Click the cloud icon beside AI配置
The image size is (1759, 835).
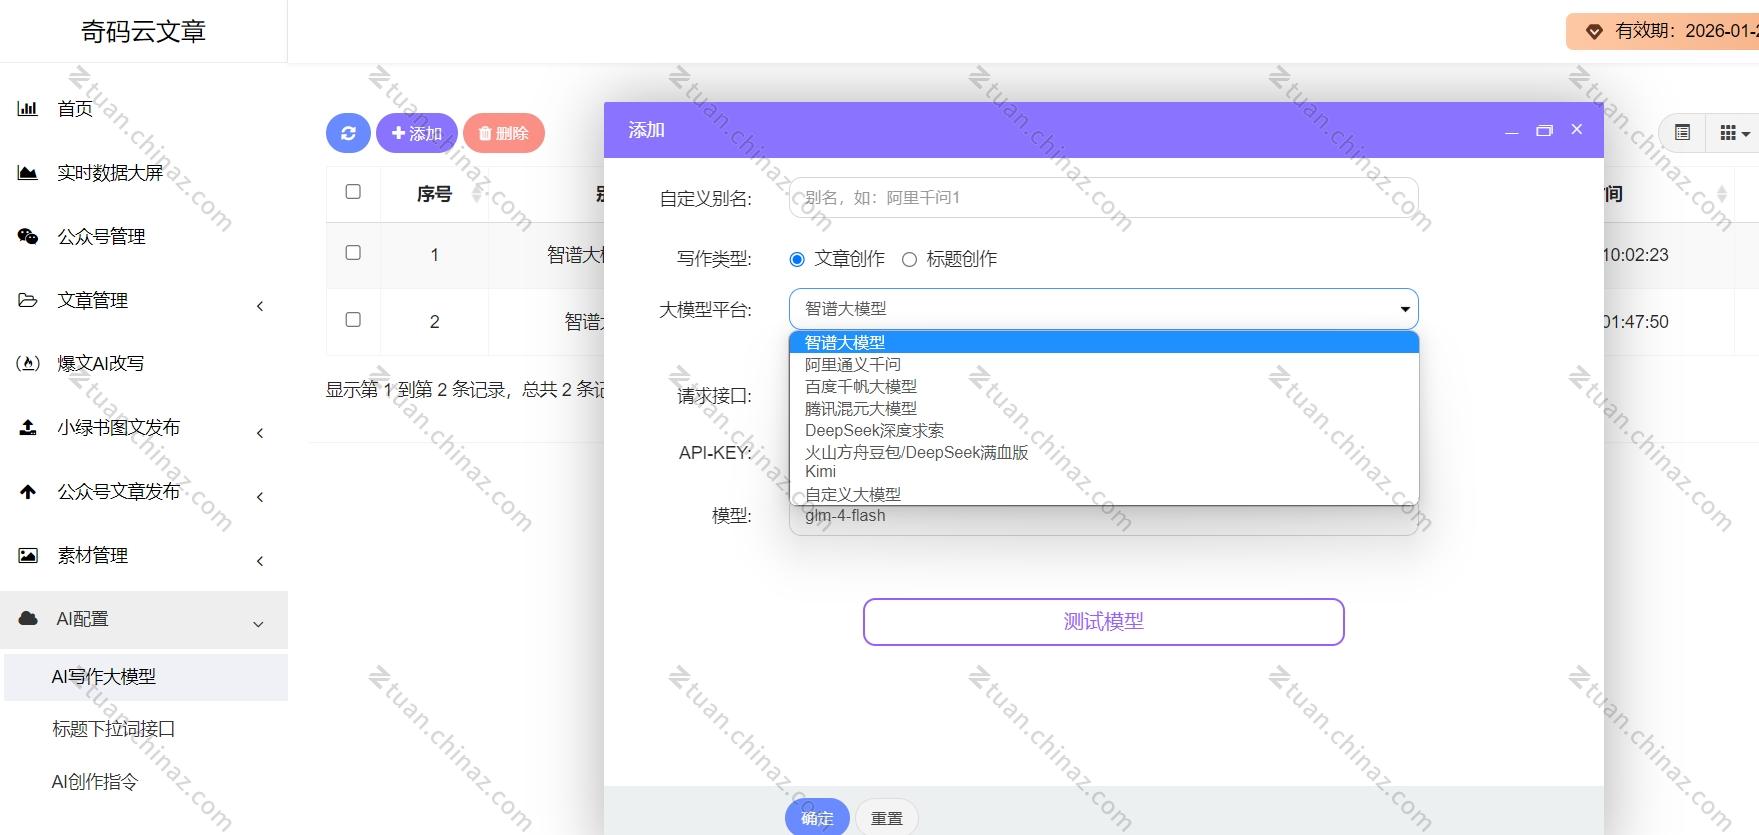[x=28, y=619]
